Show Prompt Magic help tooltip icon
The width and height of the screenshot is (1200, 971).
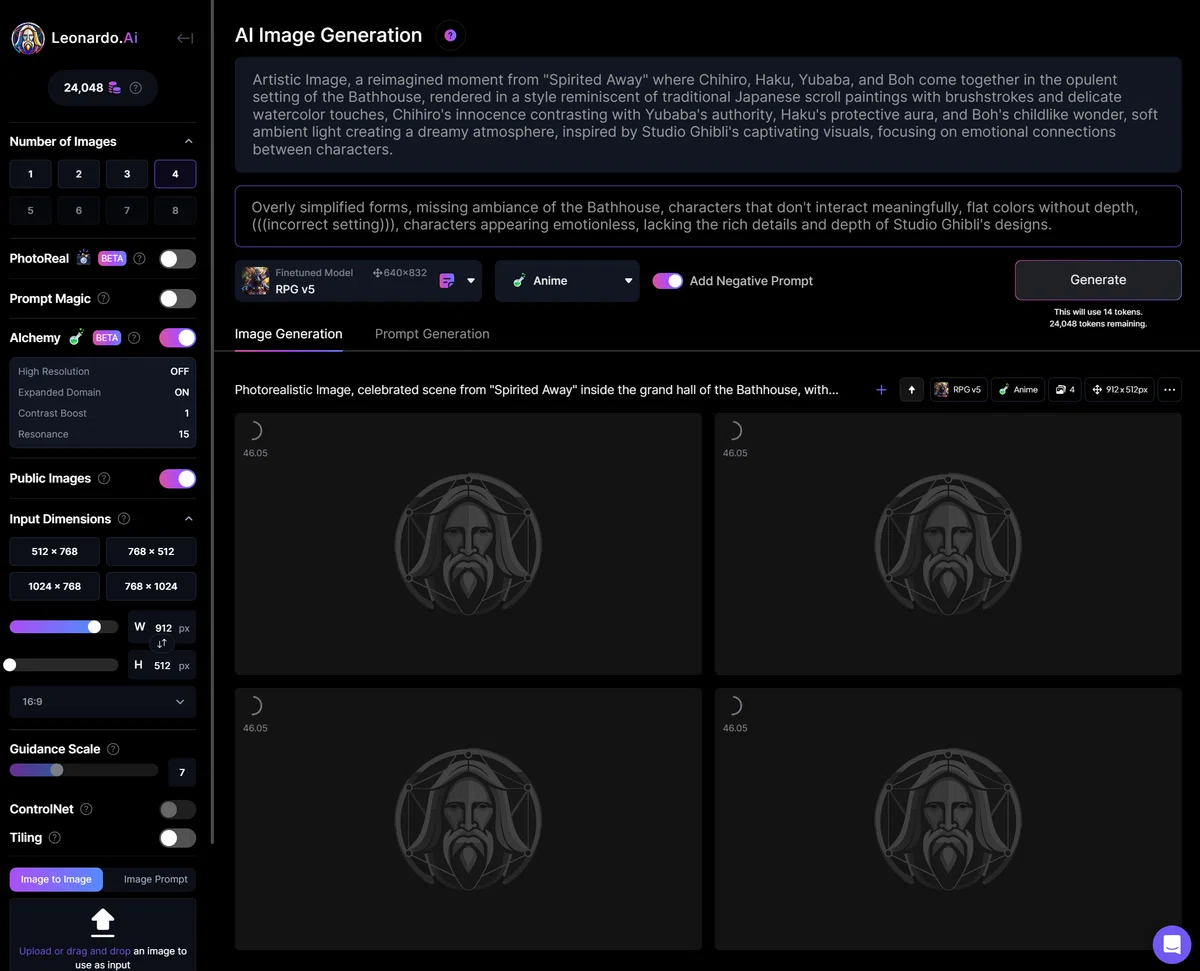103,299
